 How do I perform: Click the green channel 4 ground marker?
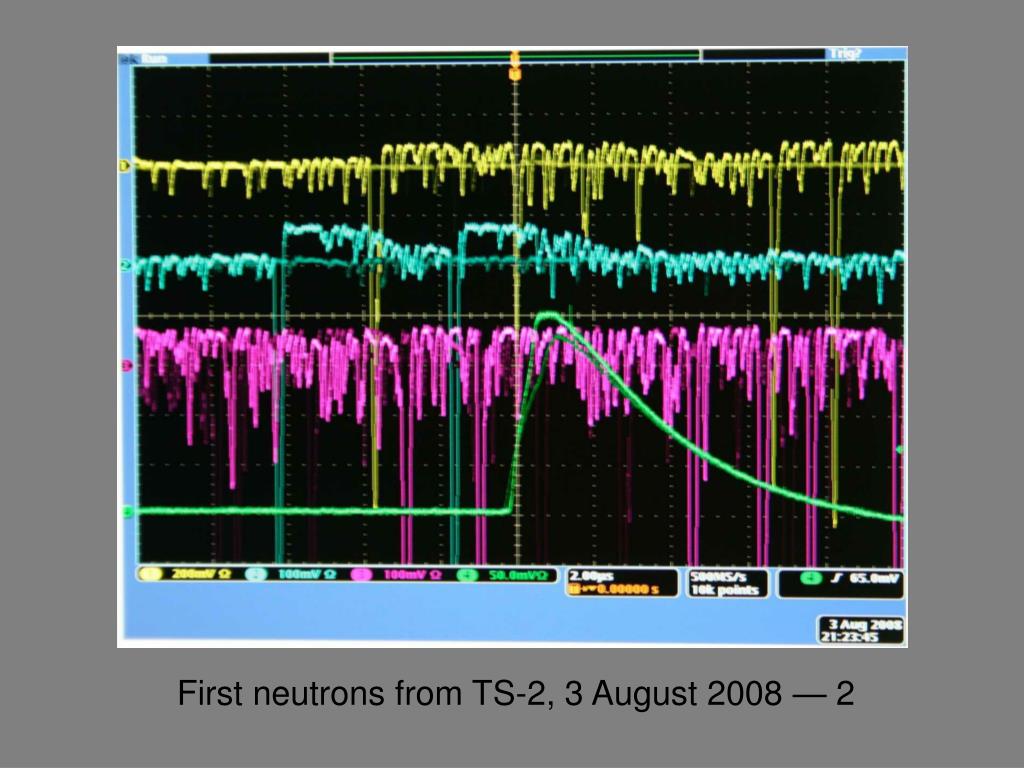(x=126, y=513)
